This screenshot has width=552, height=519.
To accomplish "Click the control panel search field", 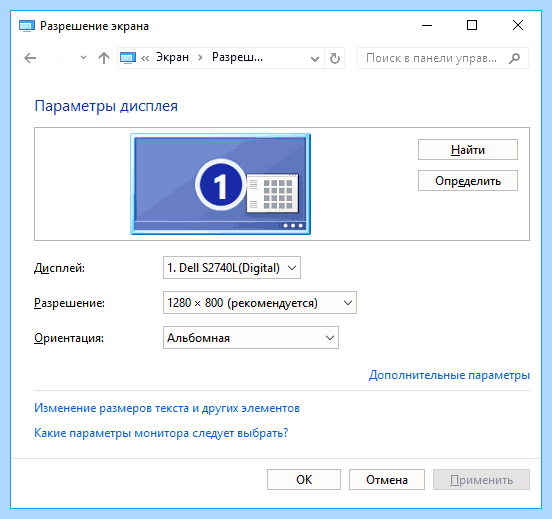I will [x=443, y=58].
